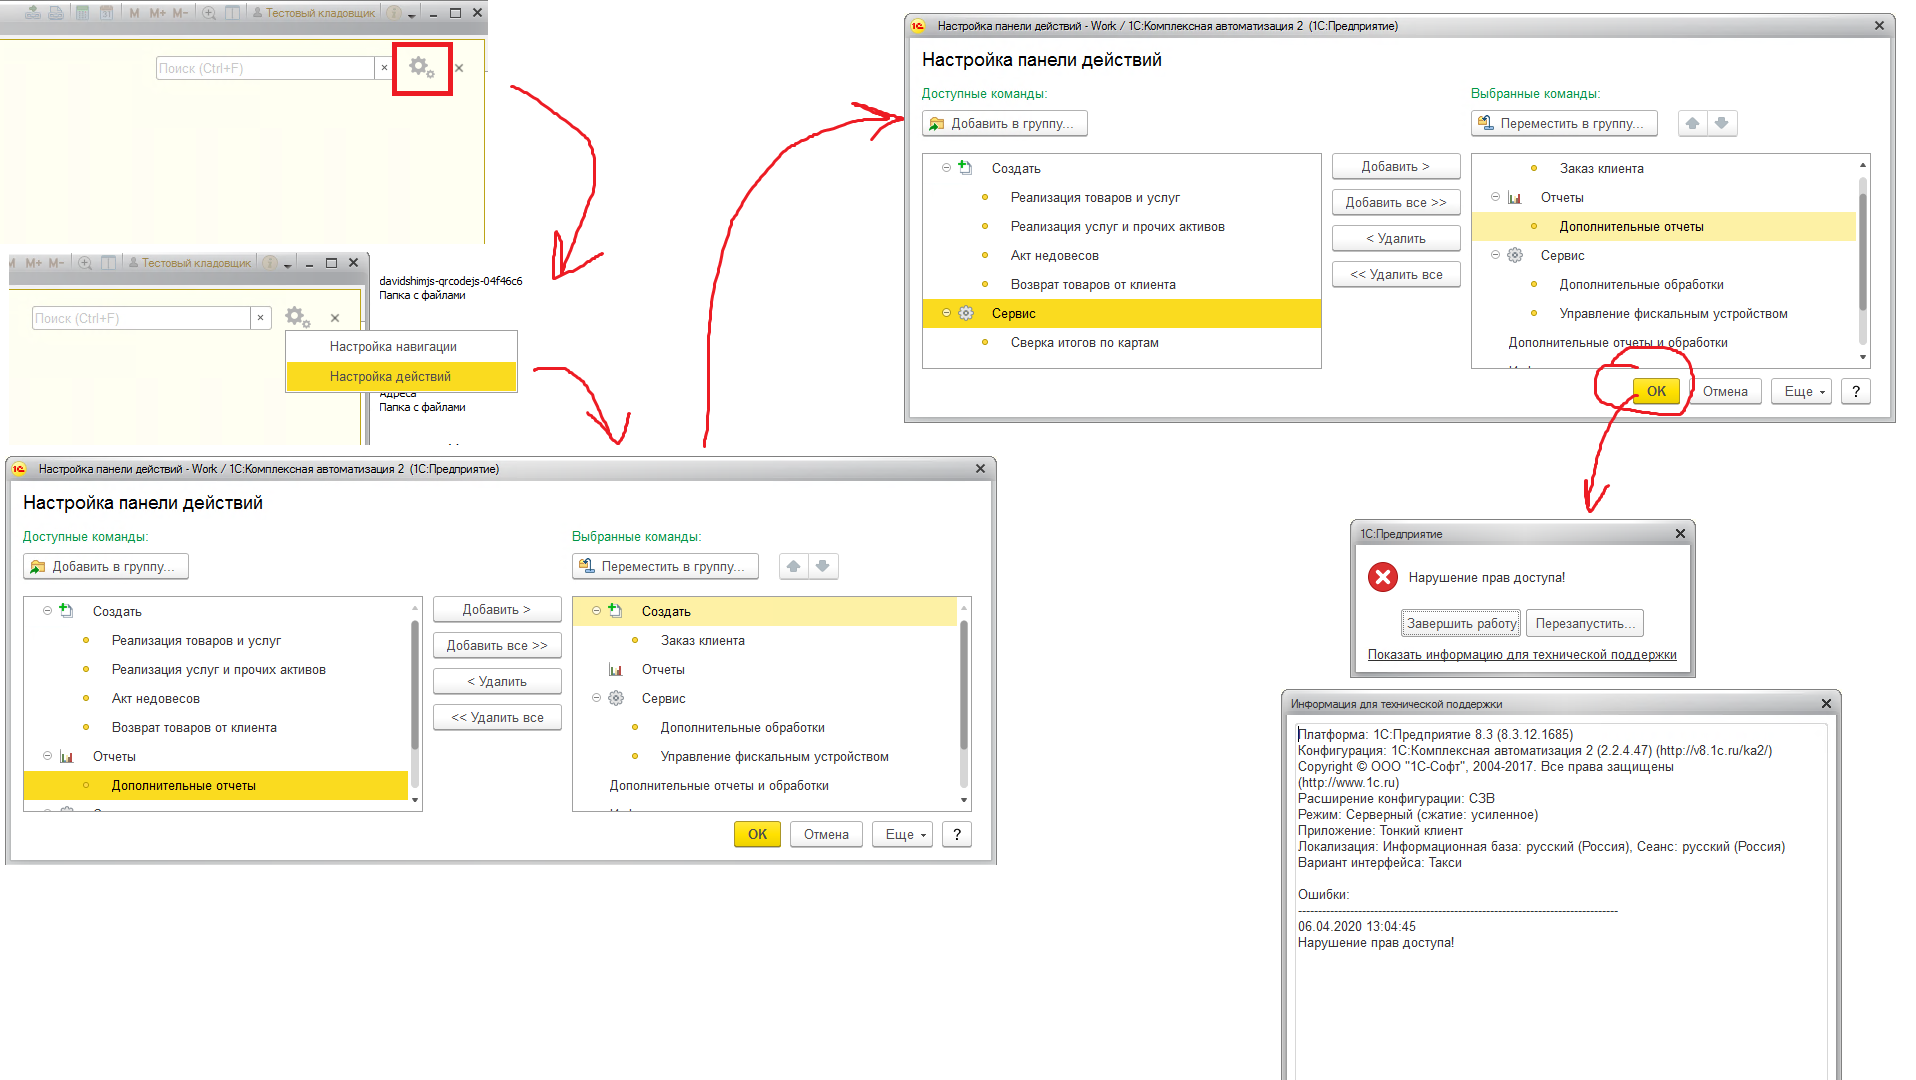Screen dimensions: 1916x1080
Task: Click the M memory button in top toolbar
Action: [135, 13]
